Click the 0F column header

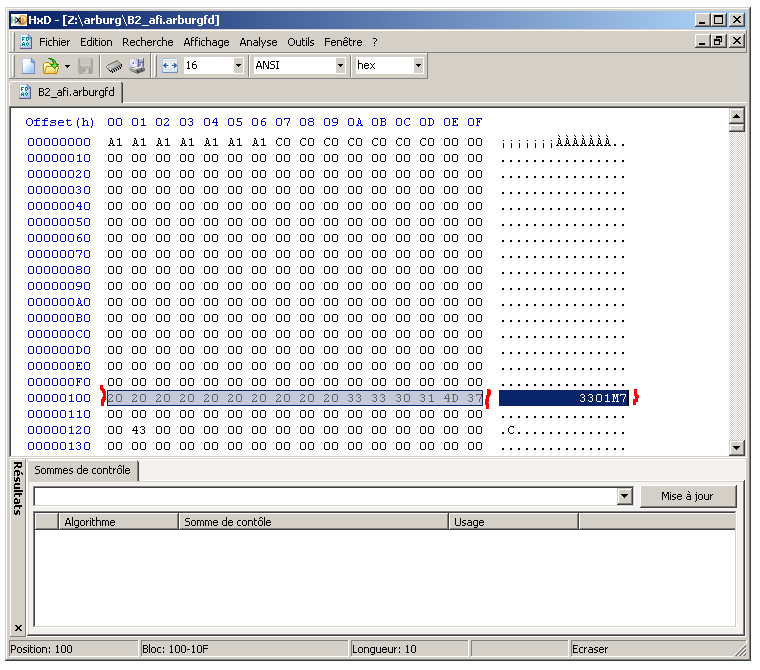[475, 122]
